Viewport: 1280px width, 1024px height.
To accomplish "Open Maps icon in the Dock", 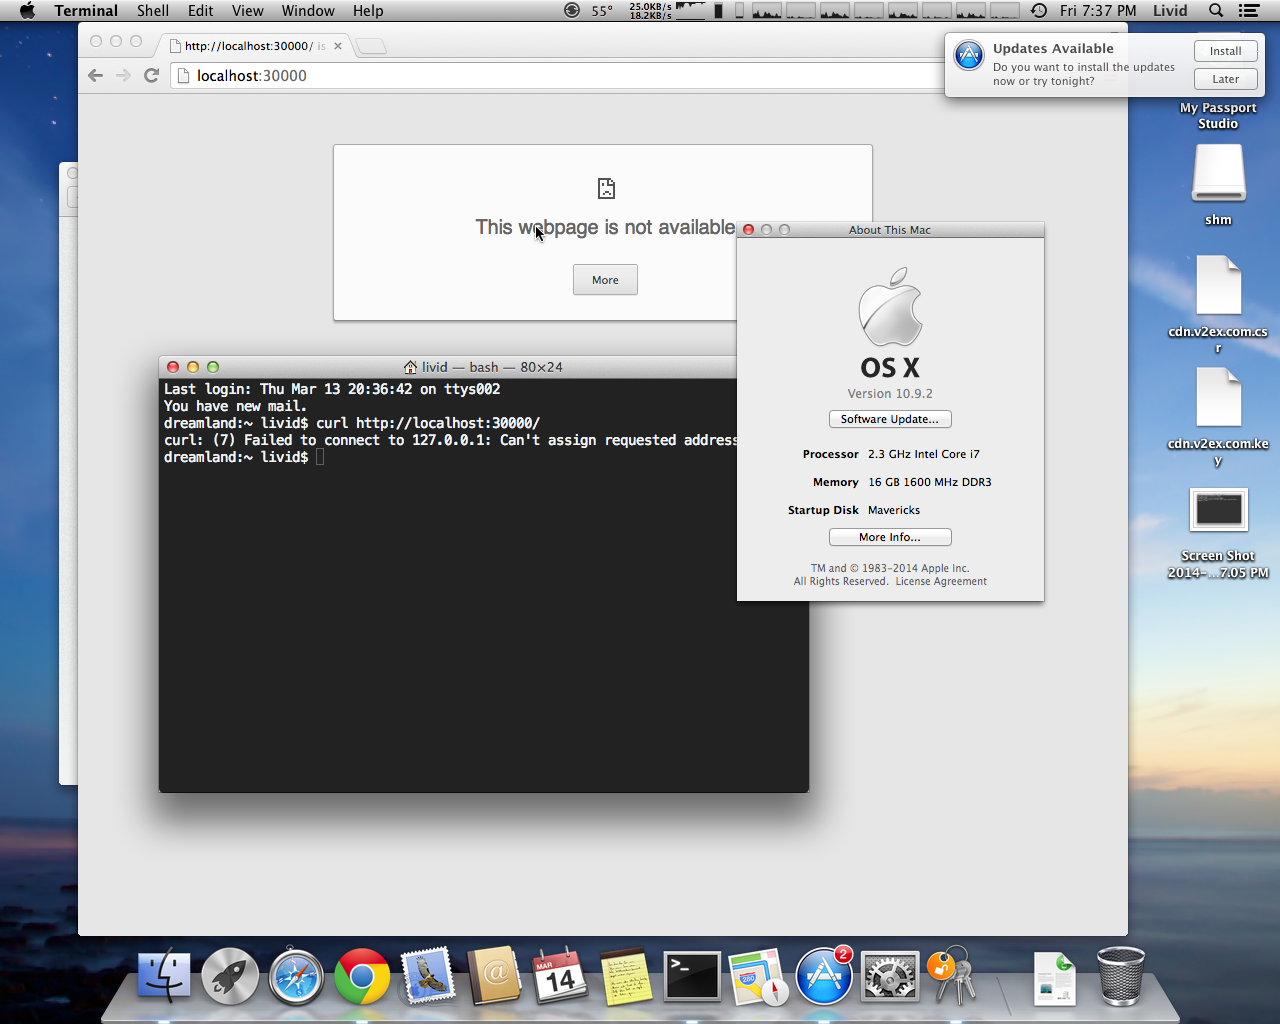I will pyautogui.click(x=758, y=976).
